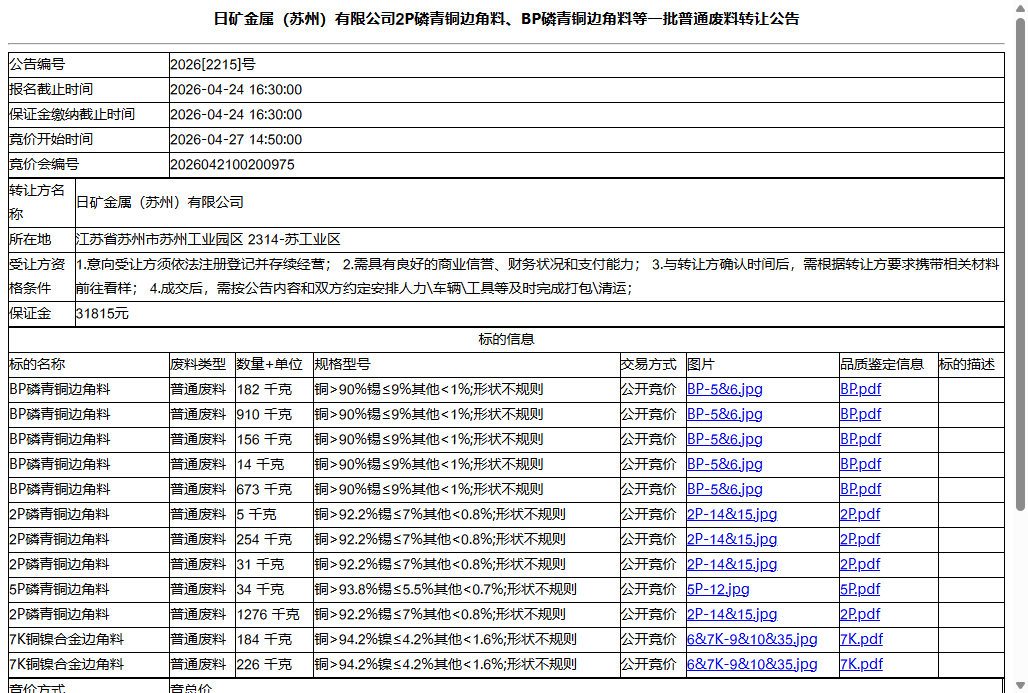
Task: Open the 5P.pdf quality report link
Action: [x=860, y=589]
